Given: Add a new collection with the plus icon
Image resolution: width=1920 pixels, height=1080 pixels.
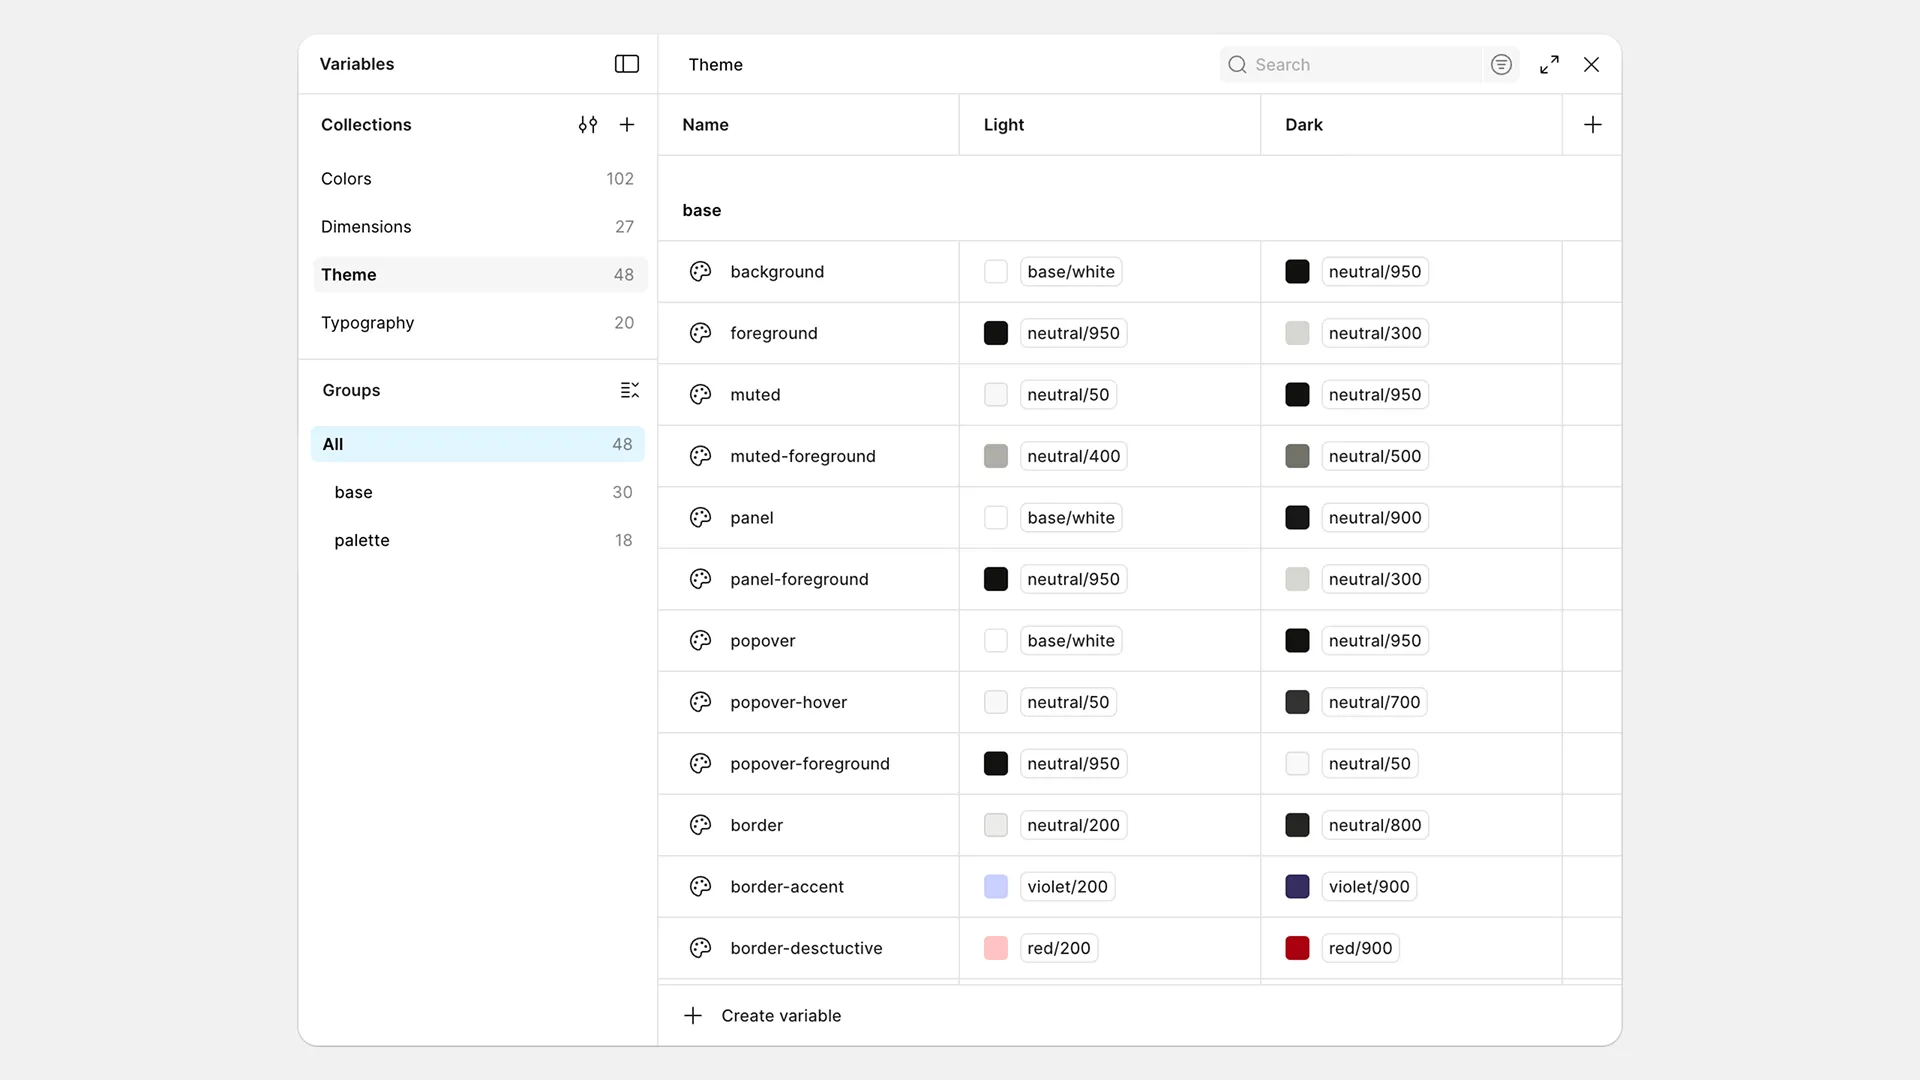Looking at the screenshot, I should (627, 124).
